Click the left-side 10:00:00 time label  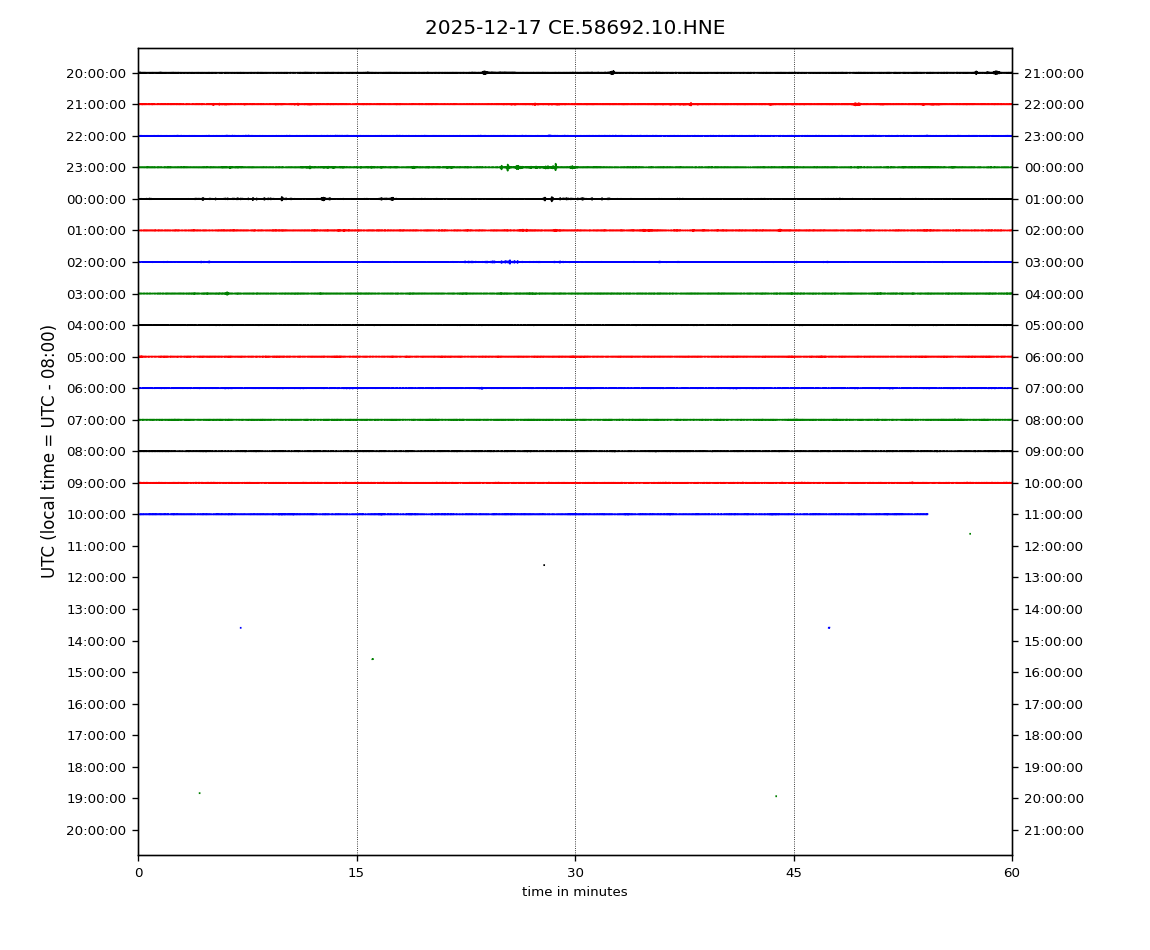coord(96,515)
